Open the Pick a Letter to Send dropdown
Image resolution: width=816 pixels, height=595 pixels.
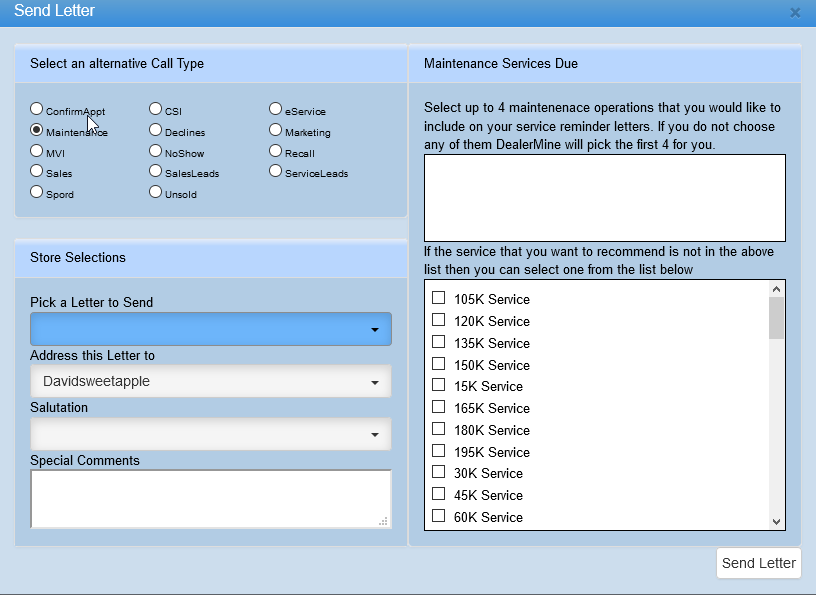click(210, 329)
